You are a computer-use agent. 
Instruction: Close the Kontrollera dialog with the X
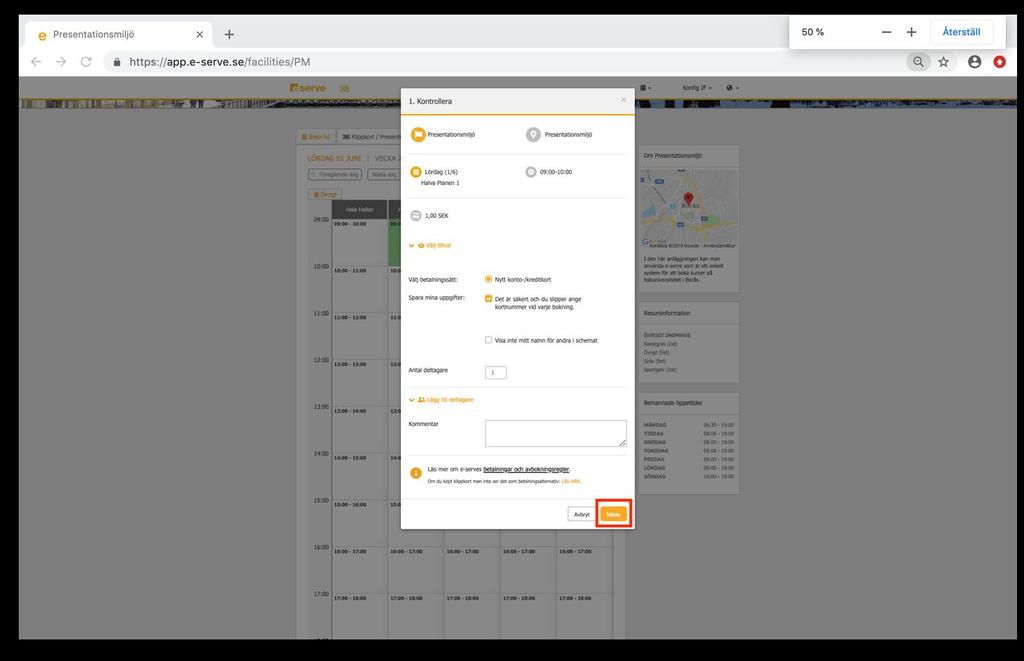624,100
